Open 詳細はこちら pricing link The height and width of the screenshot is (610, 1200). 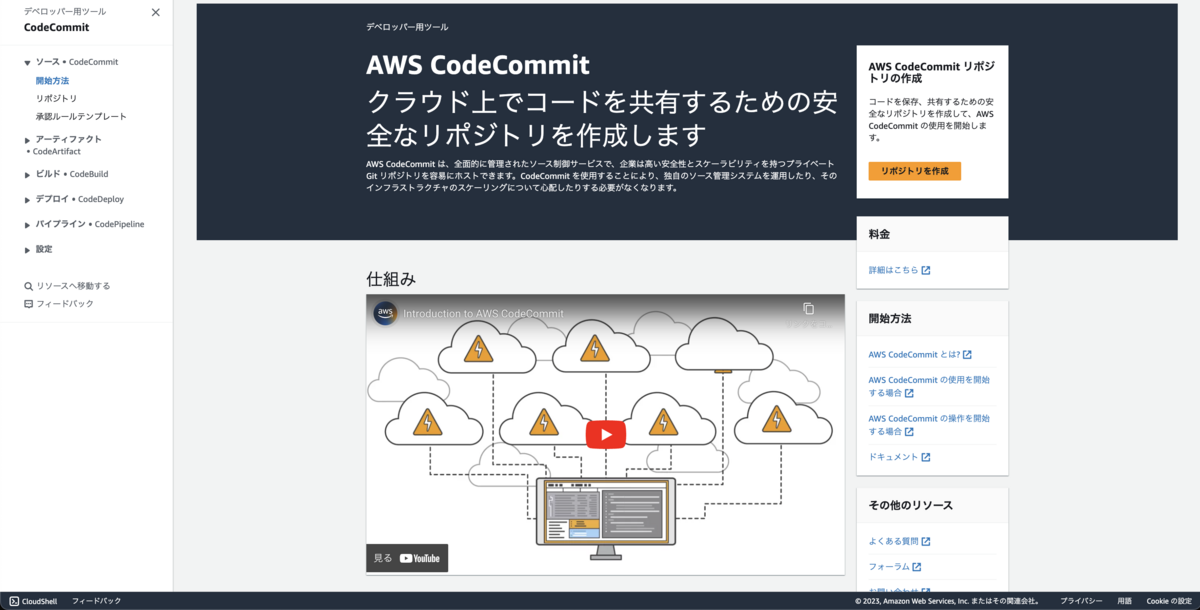(894, 270)
